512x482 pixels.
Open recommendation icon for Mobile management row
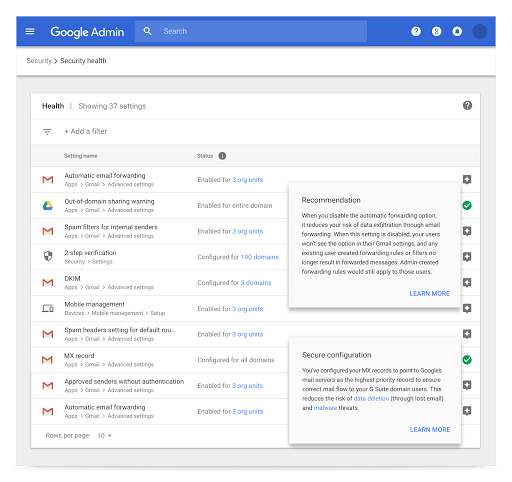(x=467, y=308)
